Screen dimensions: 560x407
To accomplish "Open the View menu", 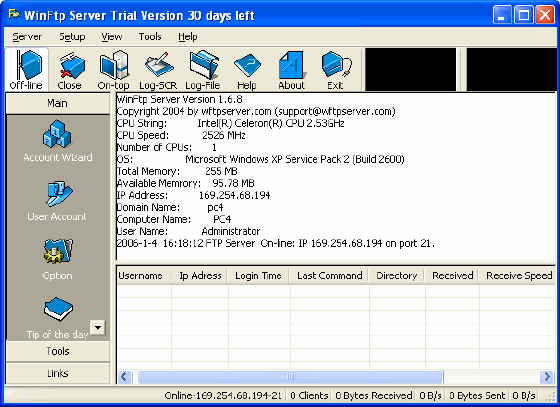I will click(x=111, y=37).
